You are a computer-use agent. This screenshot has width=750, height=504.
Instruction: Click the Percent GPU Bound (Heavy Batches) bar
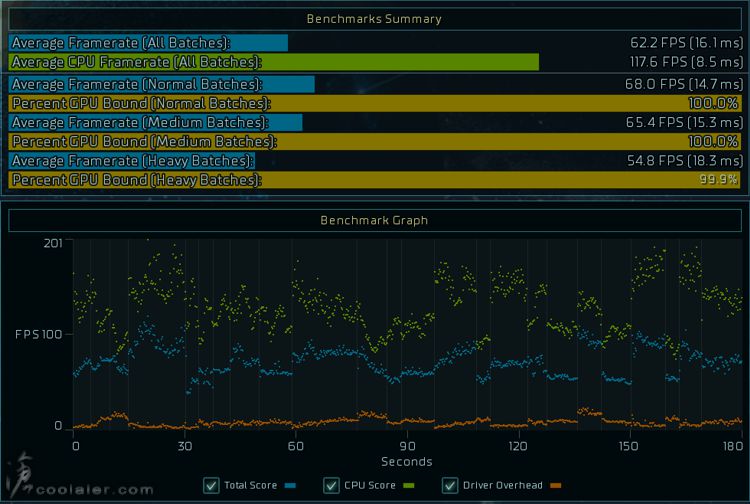coord(375,180)
